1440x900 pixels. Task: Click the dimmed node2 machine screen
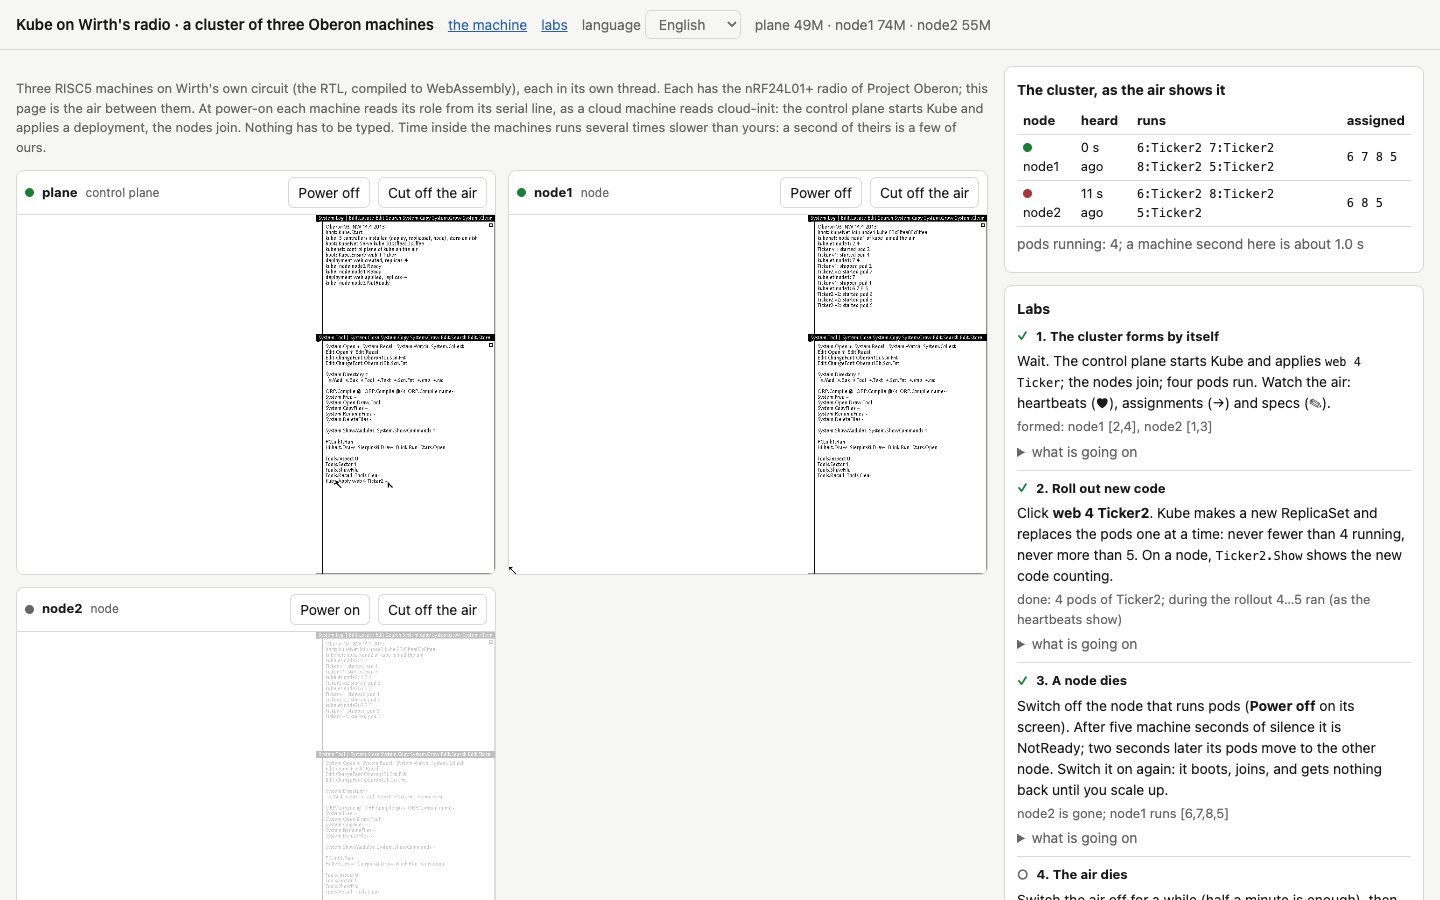click(x=256, y=766)
